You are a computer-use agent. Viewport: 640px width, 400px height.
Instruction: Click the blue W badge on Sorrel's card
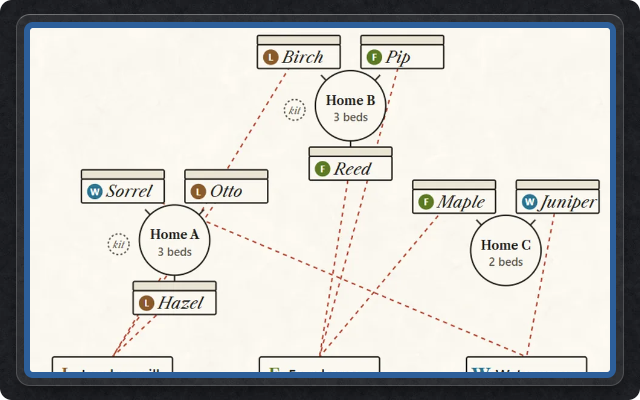[x=94, y=191]
